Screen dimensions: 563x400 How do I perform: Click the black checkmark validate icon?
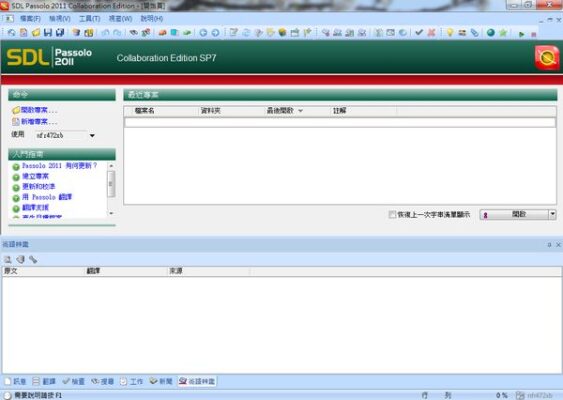(419, 33)
